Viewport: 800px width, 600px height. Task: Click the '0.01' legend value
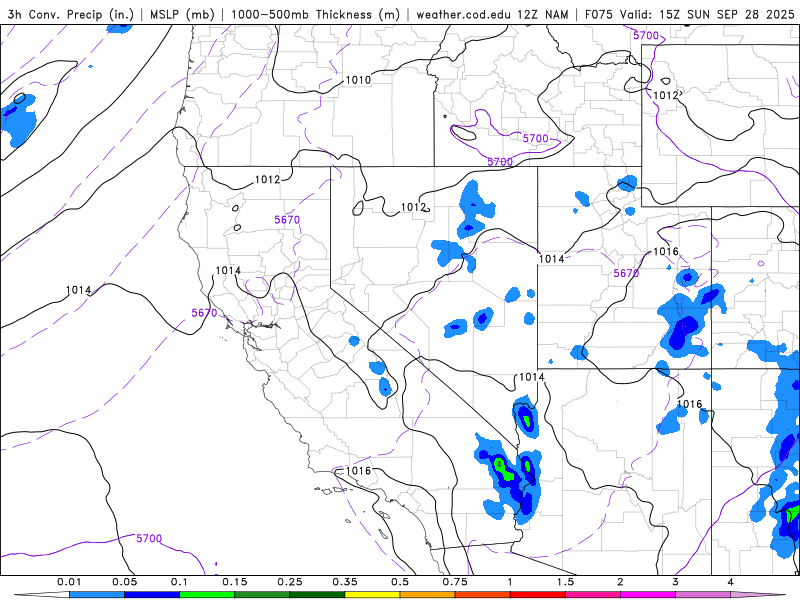click(x=69, y=582)
